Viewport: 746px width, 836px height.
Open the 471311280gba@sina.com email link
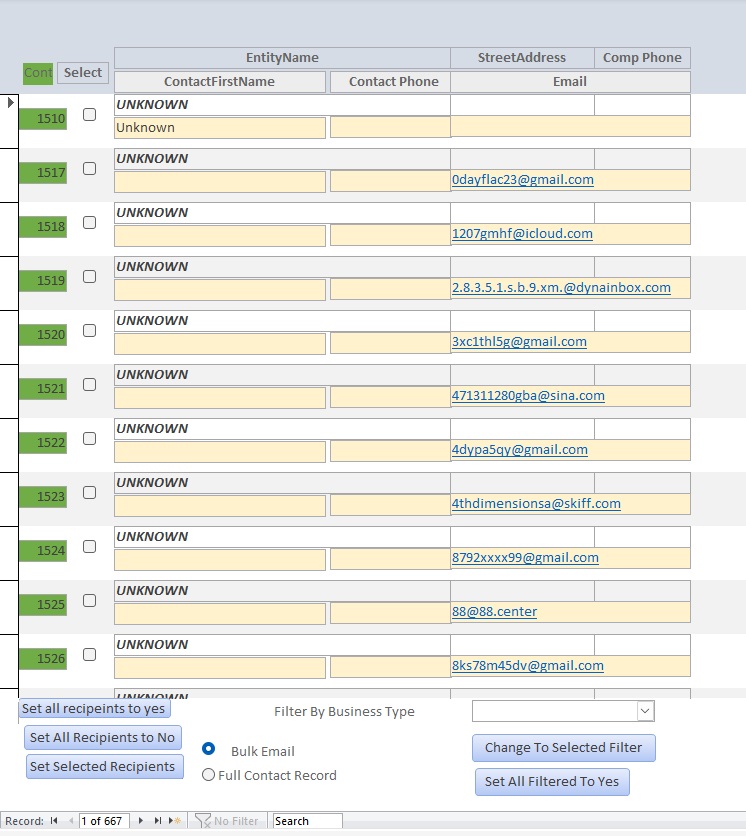[528, 396]
